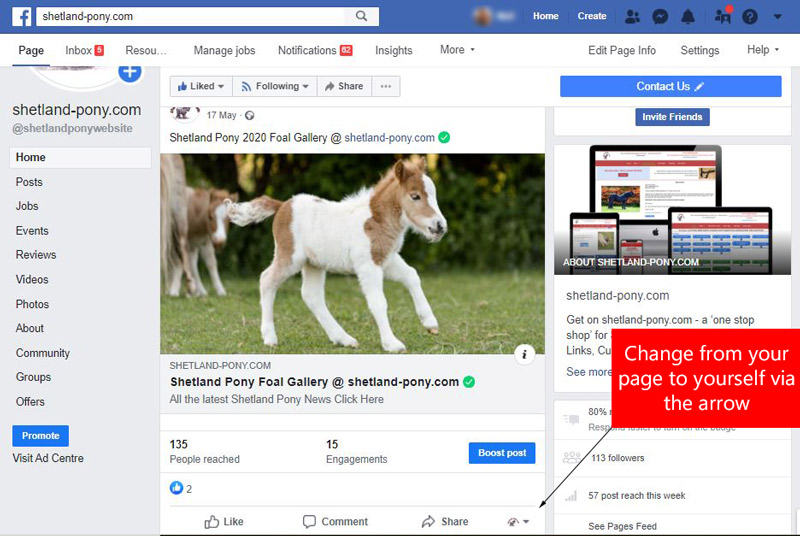Image resolution: width=800 pixels, height=536 pixels.
Task: Click Visit Ad Centre link
Action: tap(48, 458)
